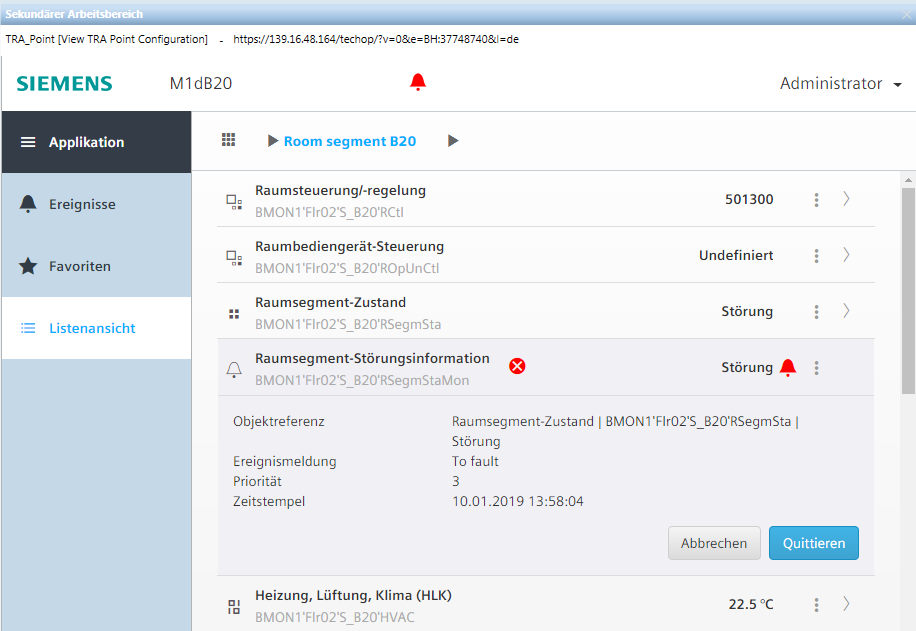The image size is (916, 631).
Task: Open the Ereignisse sidebar item
Action: [82, 204]
